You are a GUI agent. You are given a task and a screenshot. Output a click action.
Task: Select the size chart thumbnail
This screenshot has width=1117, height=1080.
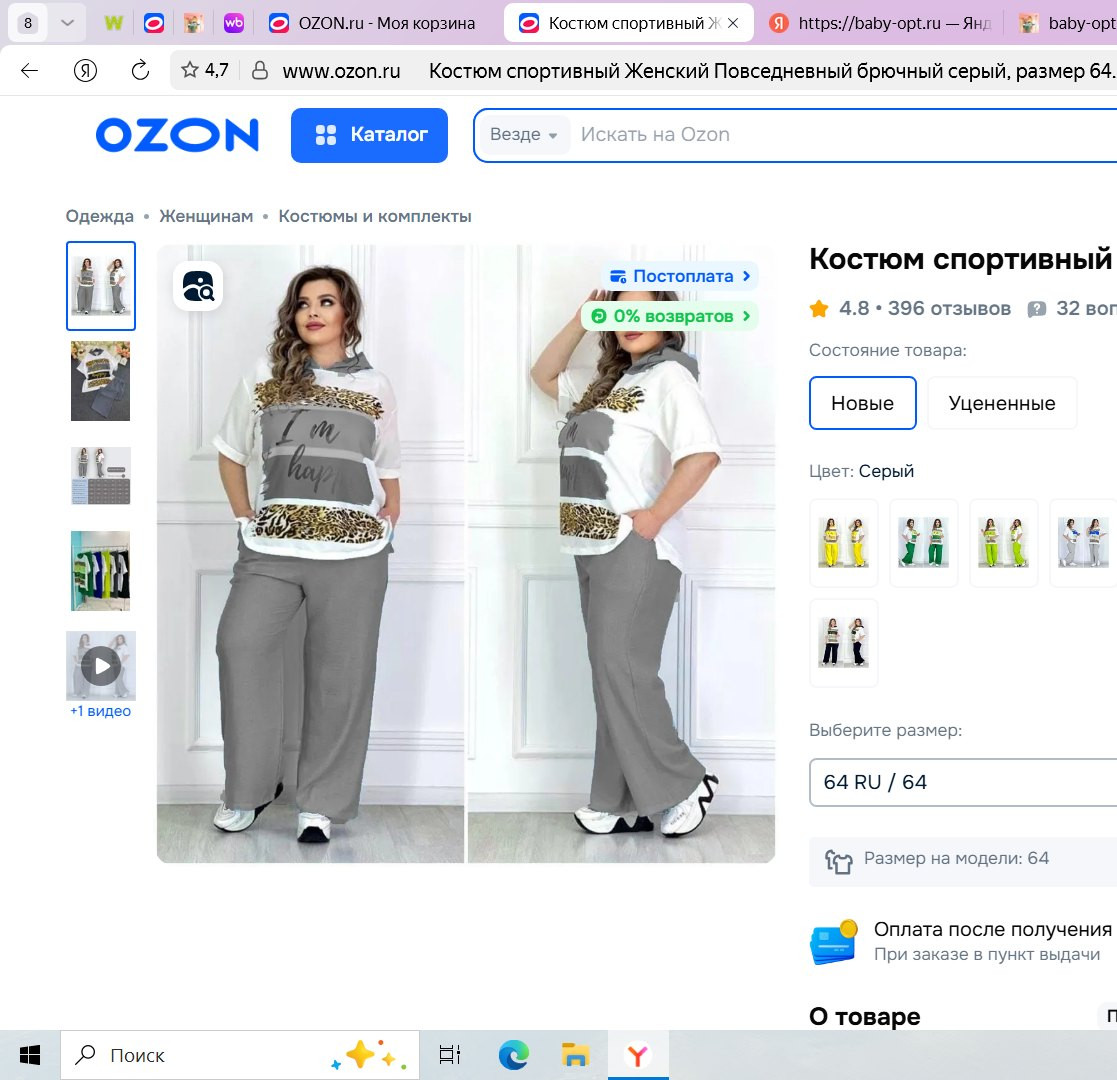100,476
